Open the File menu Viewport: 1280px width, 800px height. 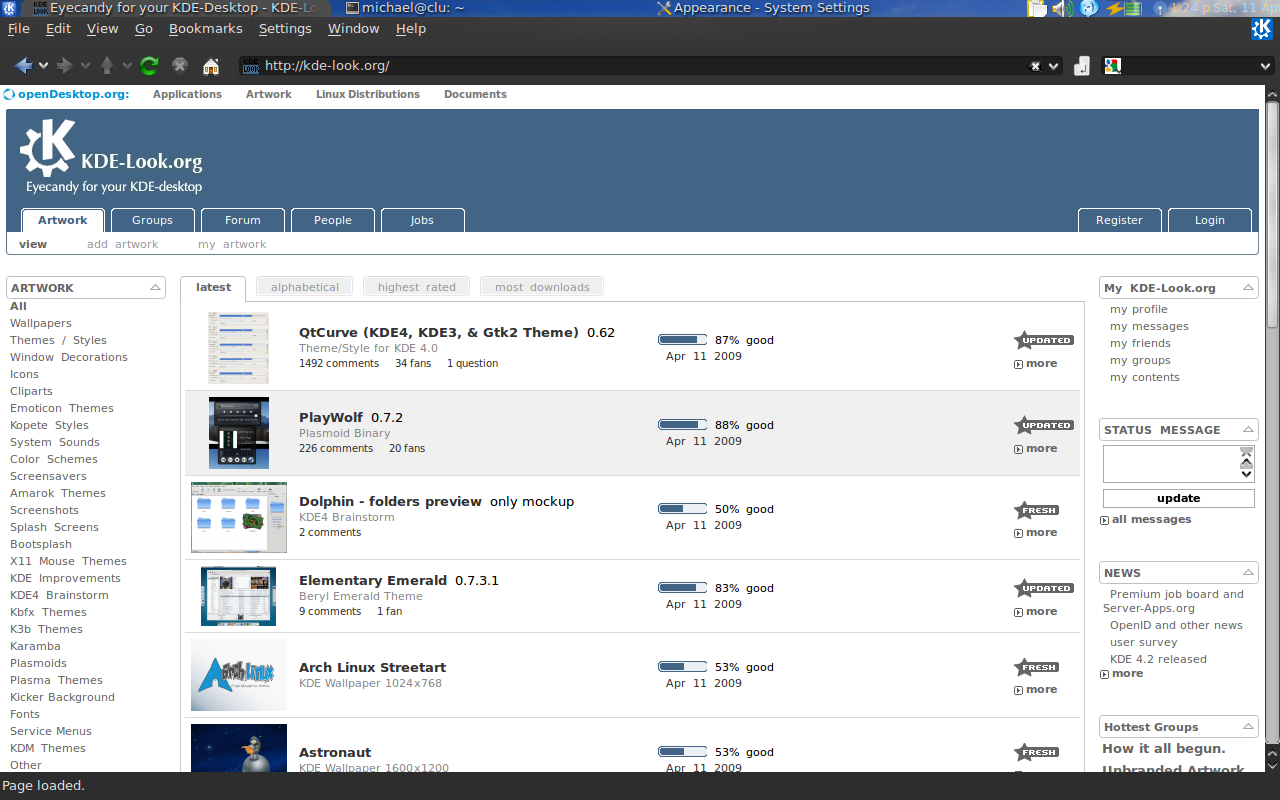point(19,29)
